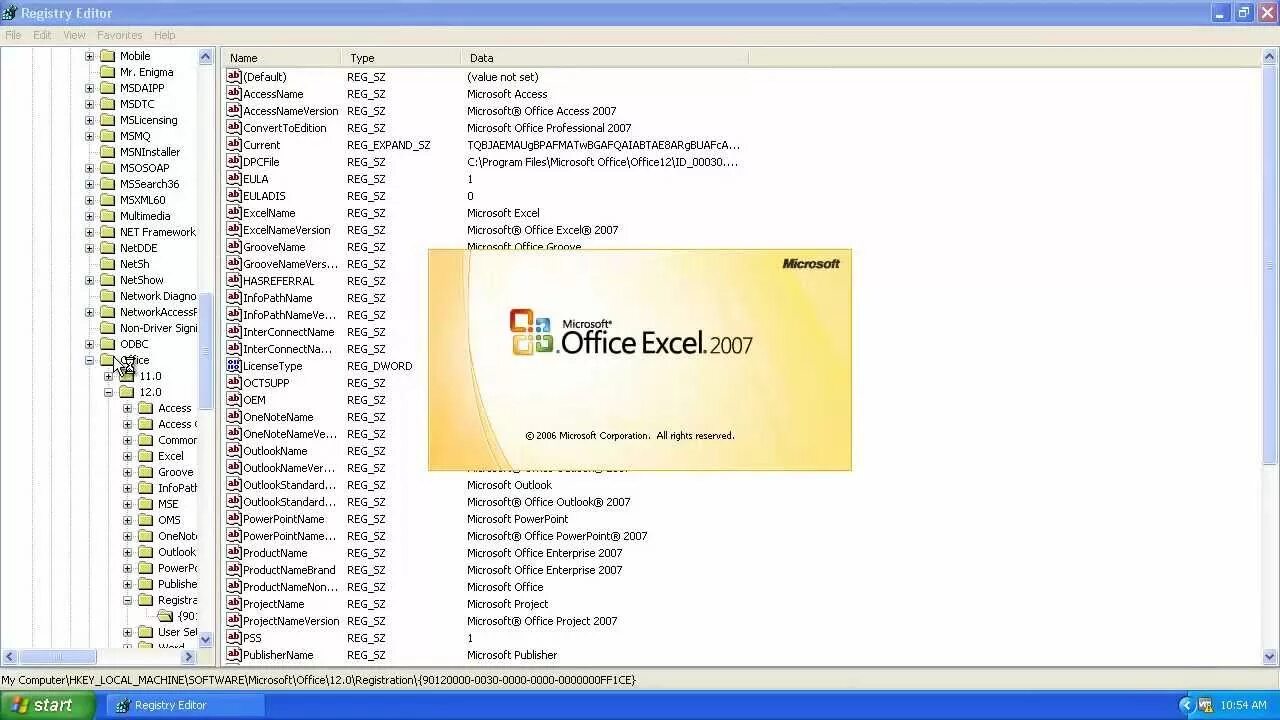The height and width of the screenshot is (720, 1280).
Task: Click the EULA string value icon
Action: (234, 179)
